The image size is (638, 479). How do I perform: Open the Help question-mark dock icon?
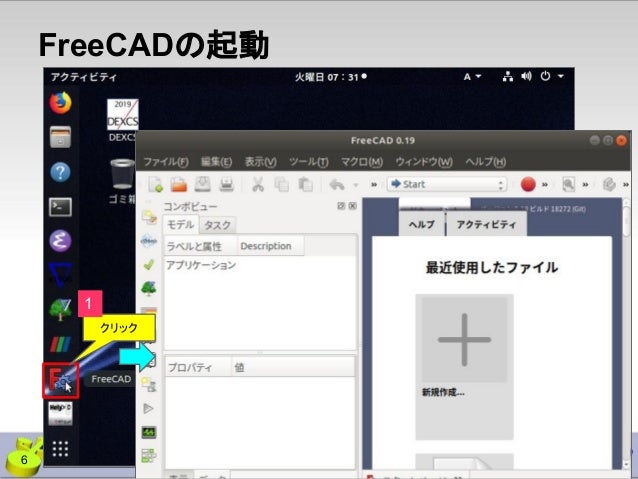60,172
